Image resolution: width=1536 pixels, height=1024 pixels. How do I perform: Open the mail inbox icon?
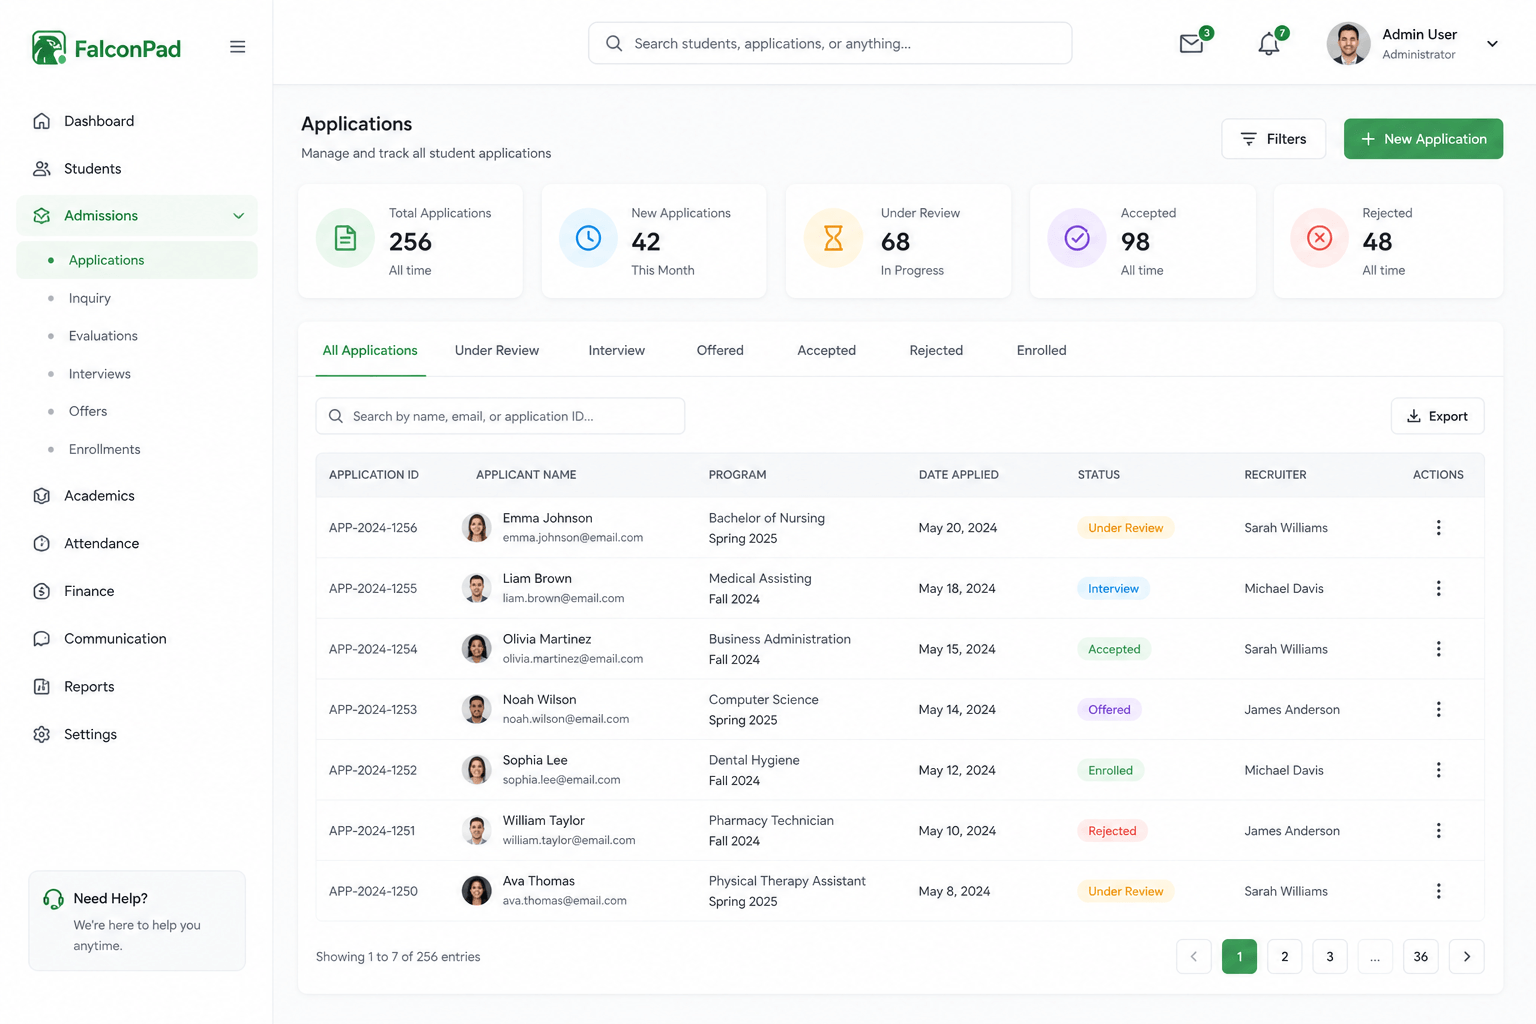[x=1191, y=44]
